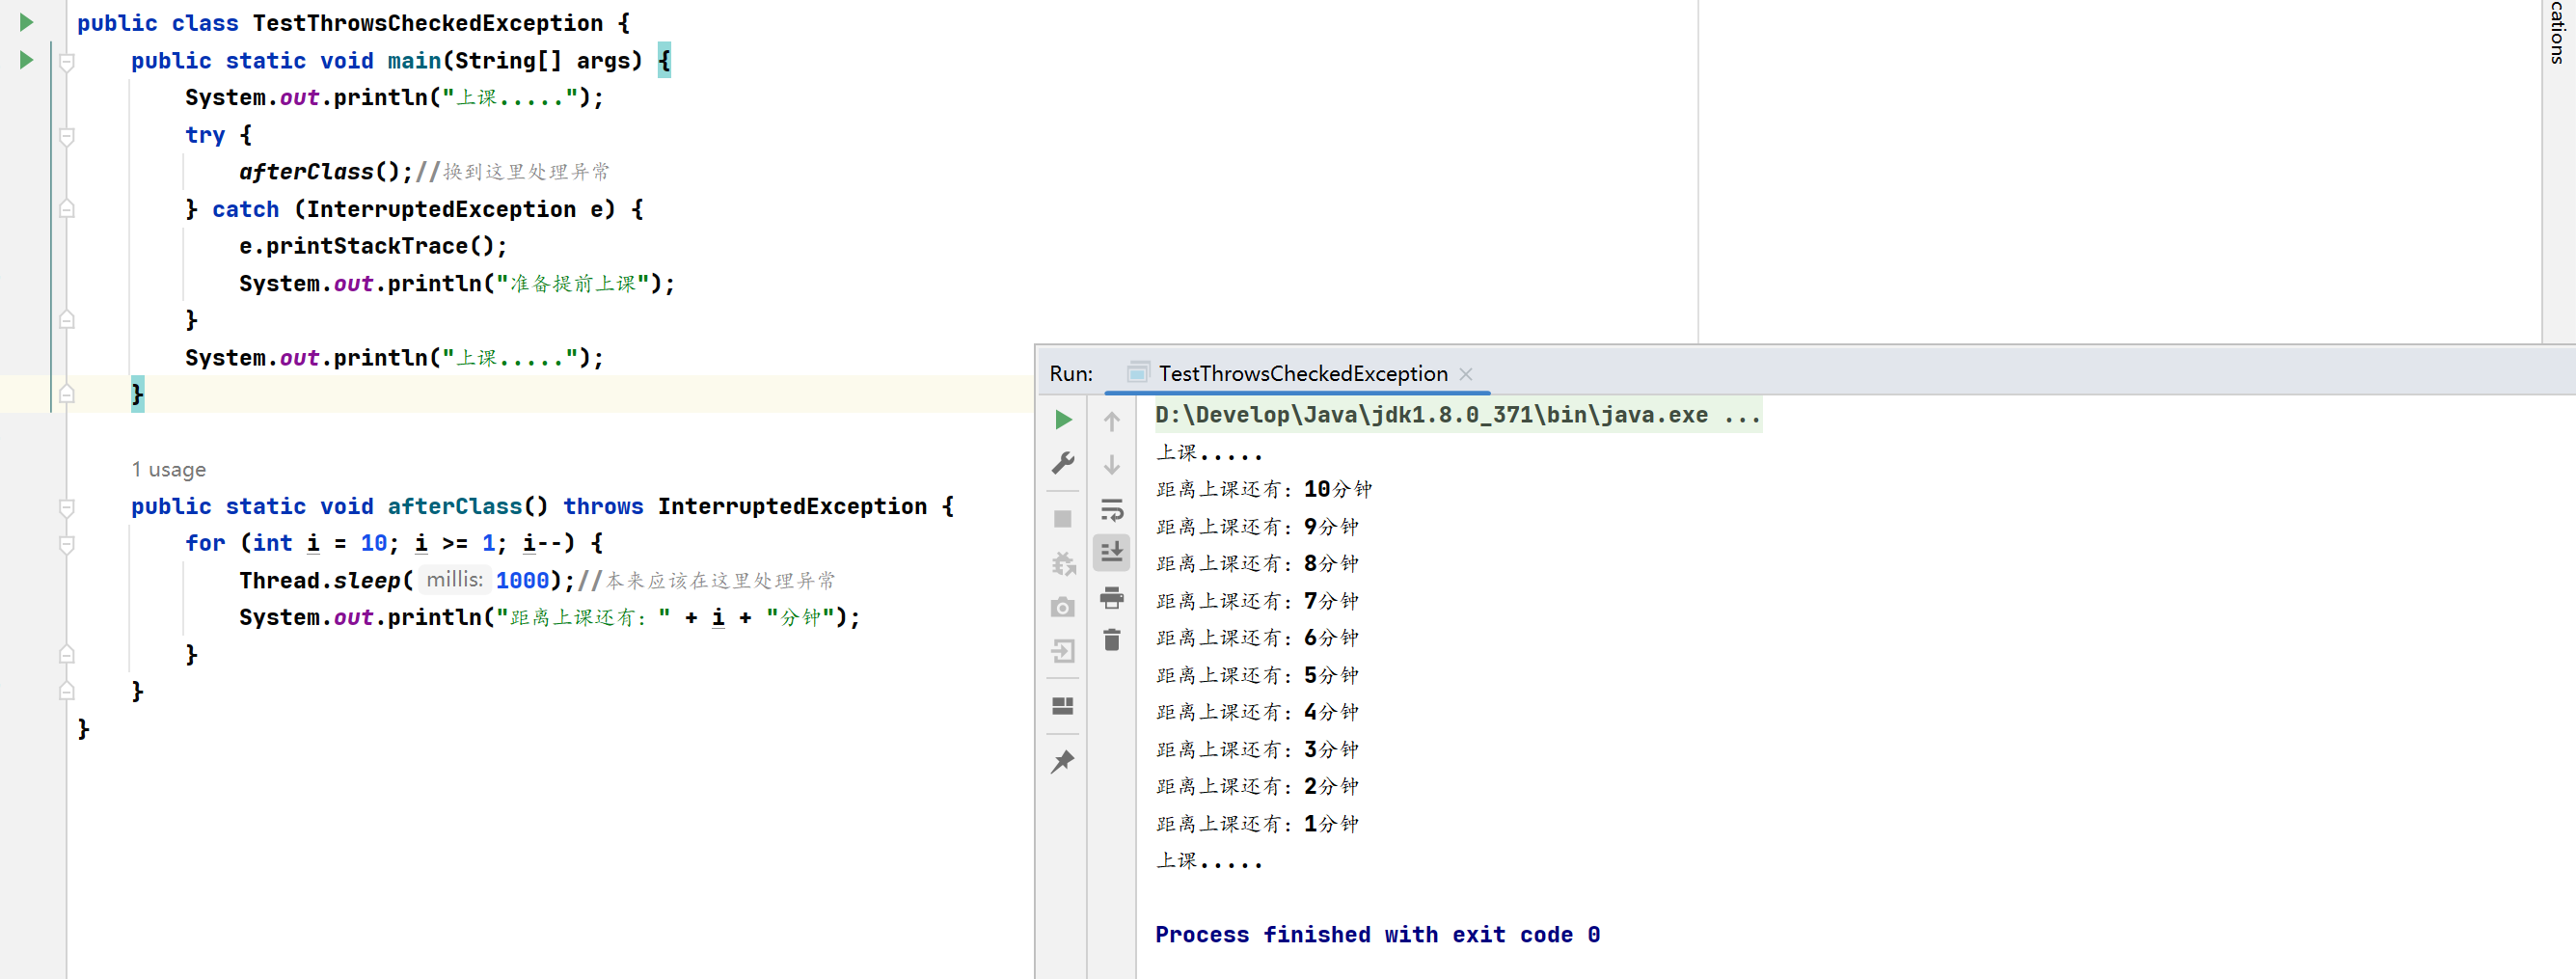2576x979 pixels.
Task: Click the 'throws' keyword in afterClass signature
Action: coord(602,506)
